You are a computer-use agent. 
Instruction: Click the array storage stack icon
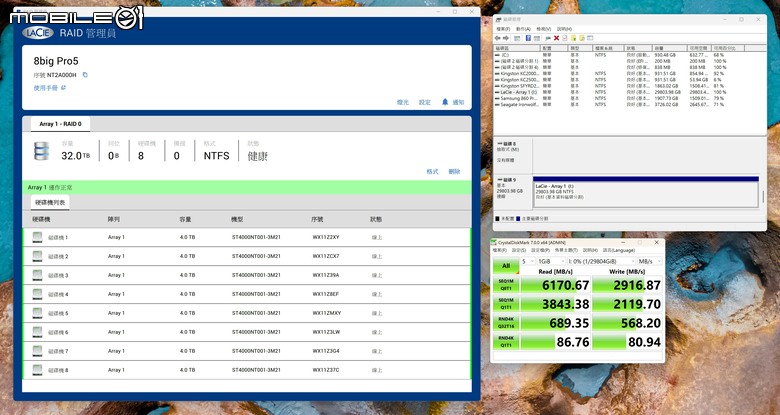41,151
